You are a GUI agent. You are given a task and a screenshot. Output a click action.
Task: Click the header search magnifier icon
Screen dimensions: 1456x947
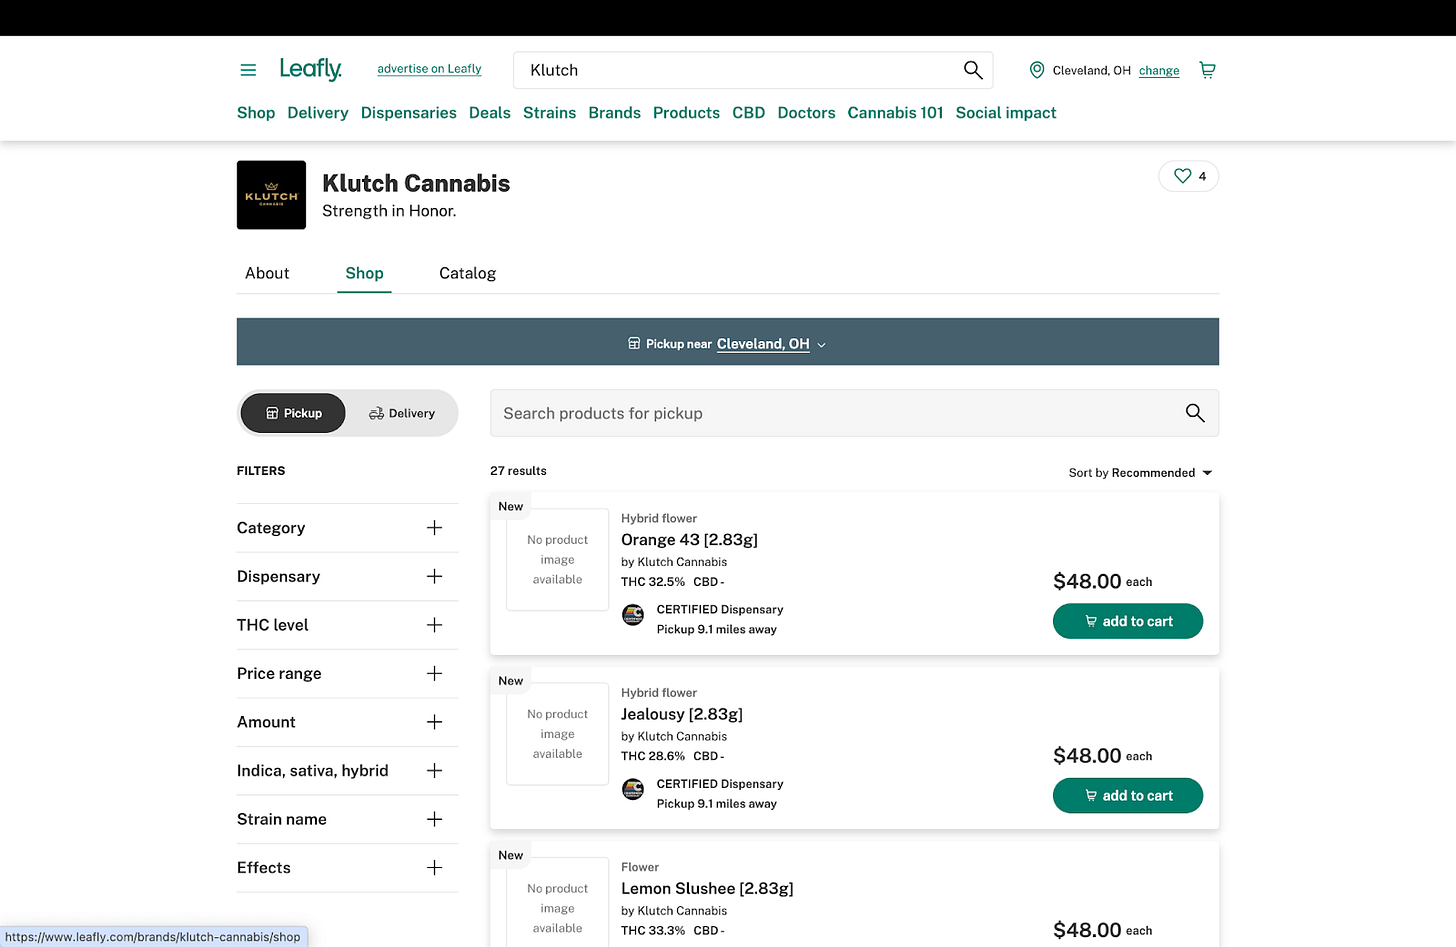coord(973,70)
